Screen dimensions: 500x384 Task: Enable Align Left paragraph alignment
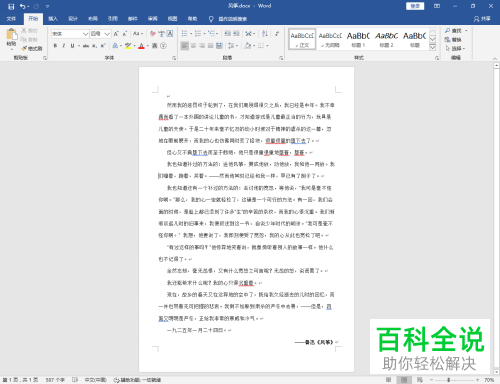tap(185, 46)
